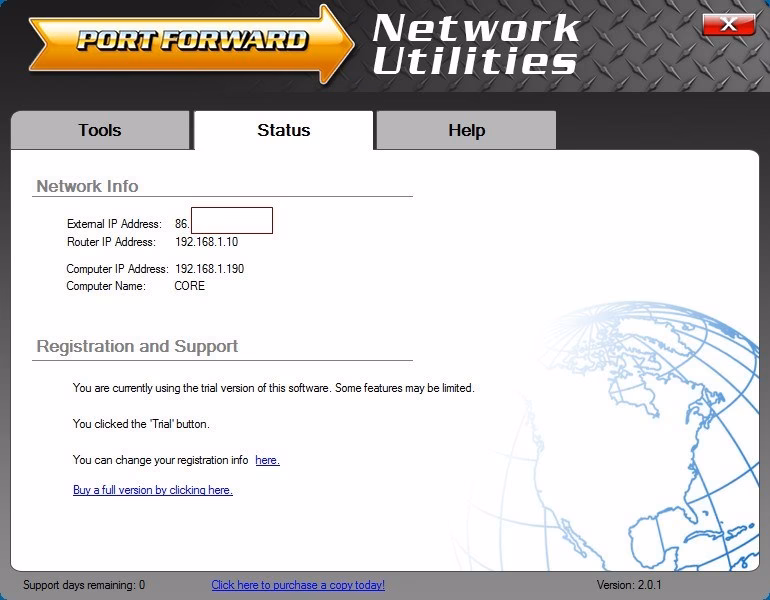The height and width of the screenshot is (600, 770).
Task: Click the 'Network Utilities' title text
Action: (475, 44)
